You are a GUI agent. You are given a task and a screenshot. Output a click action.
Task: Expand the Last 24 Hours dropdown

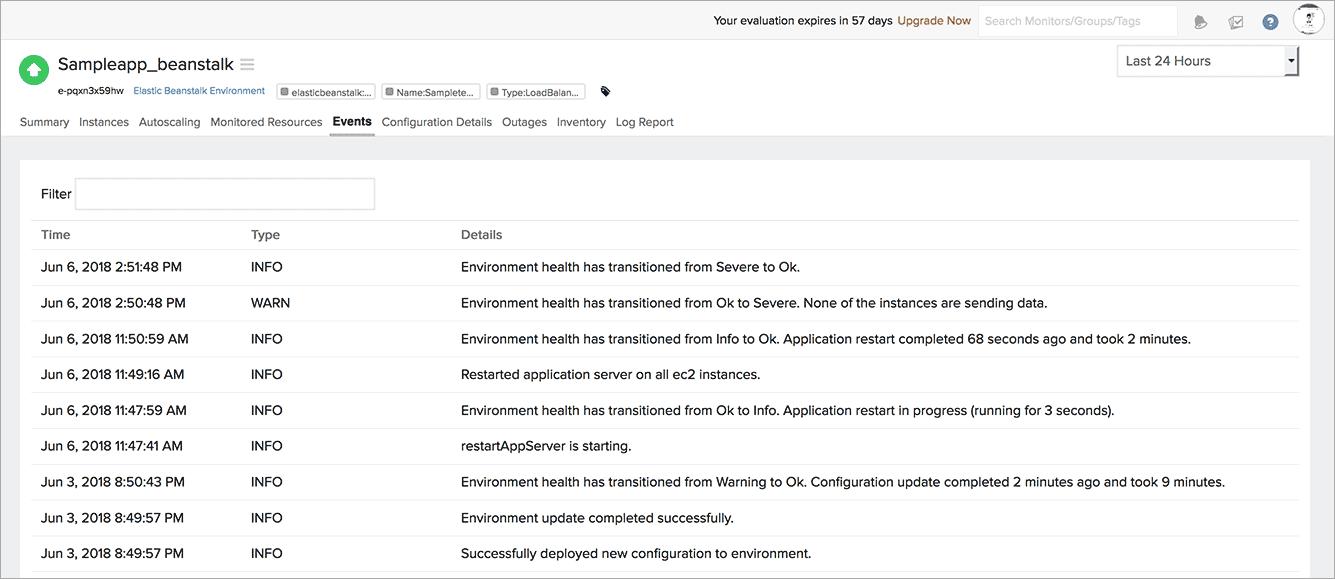(x=1207, y=61)
